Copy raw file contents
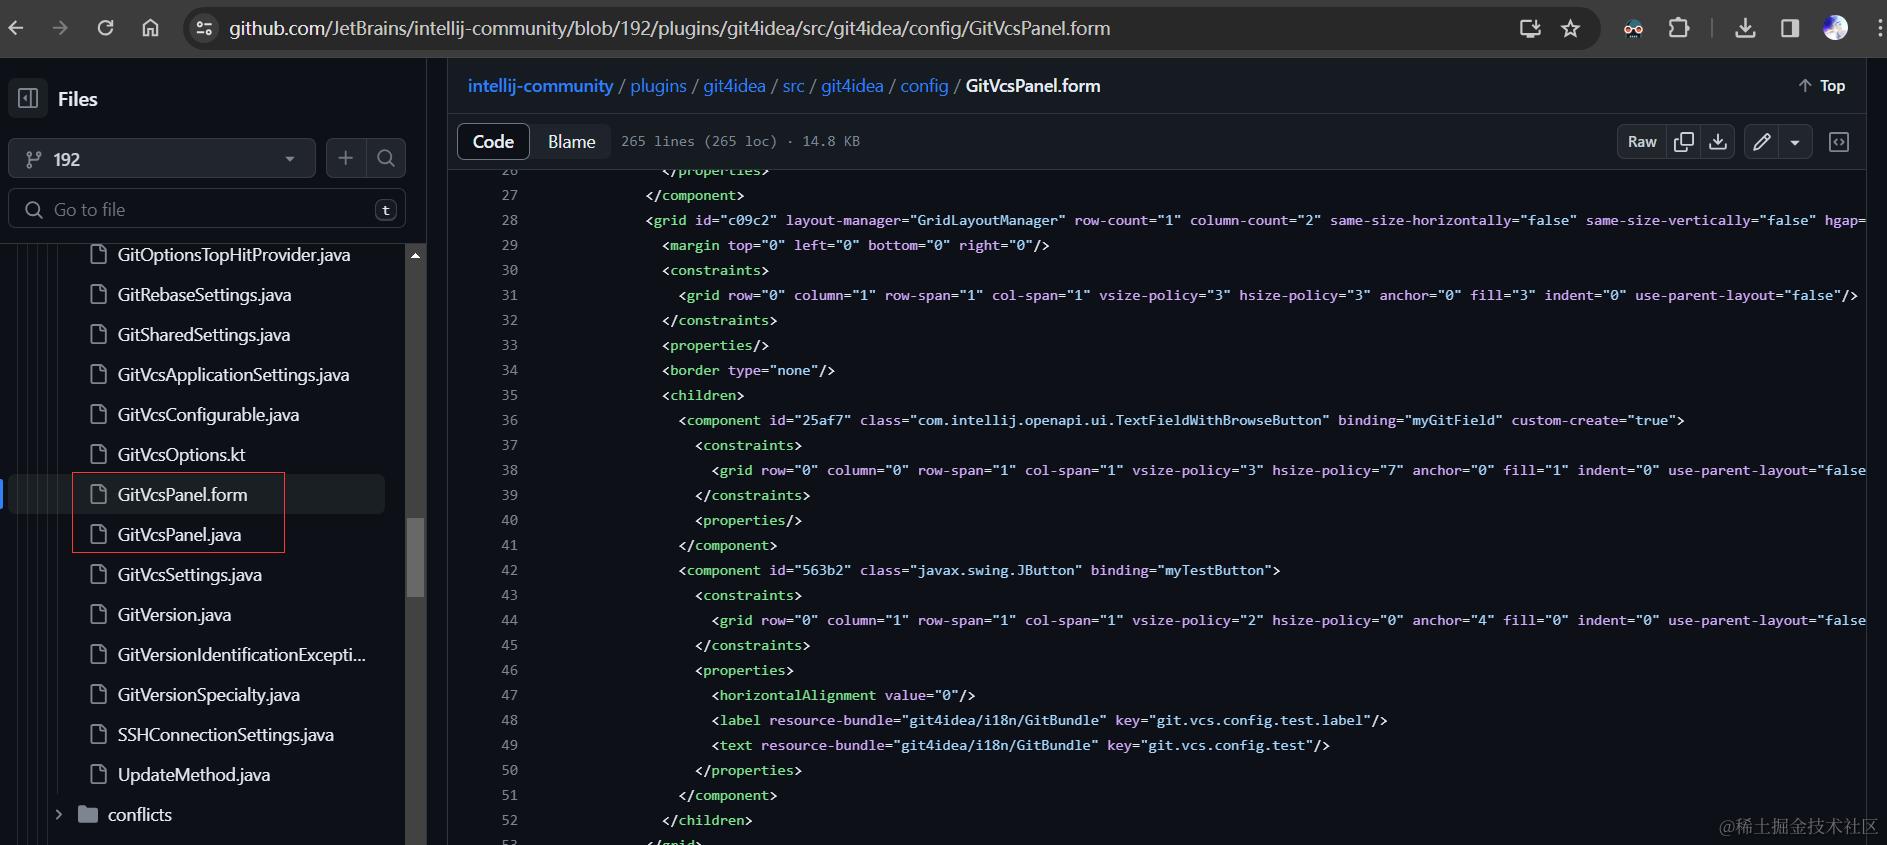Screen dimensions: 1887x845 (1684, 142)
